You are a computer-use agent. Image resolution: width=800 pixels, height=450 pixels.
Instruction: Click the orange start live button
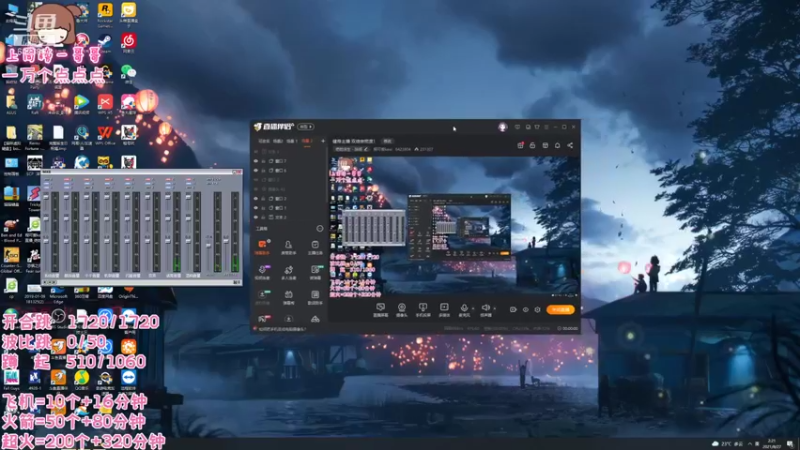coord(560,310)
